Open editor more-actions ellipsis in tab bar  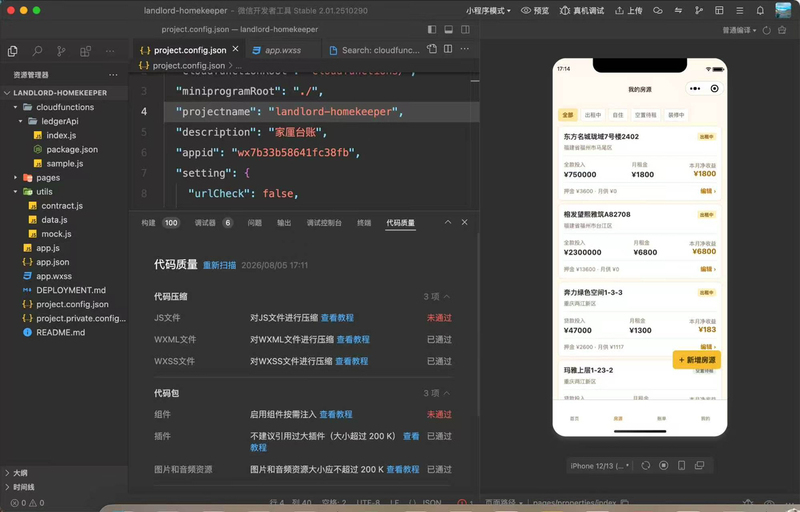coord(464,49)
